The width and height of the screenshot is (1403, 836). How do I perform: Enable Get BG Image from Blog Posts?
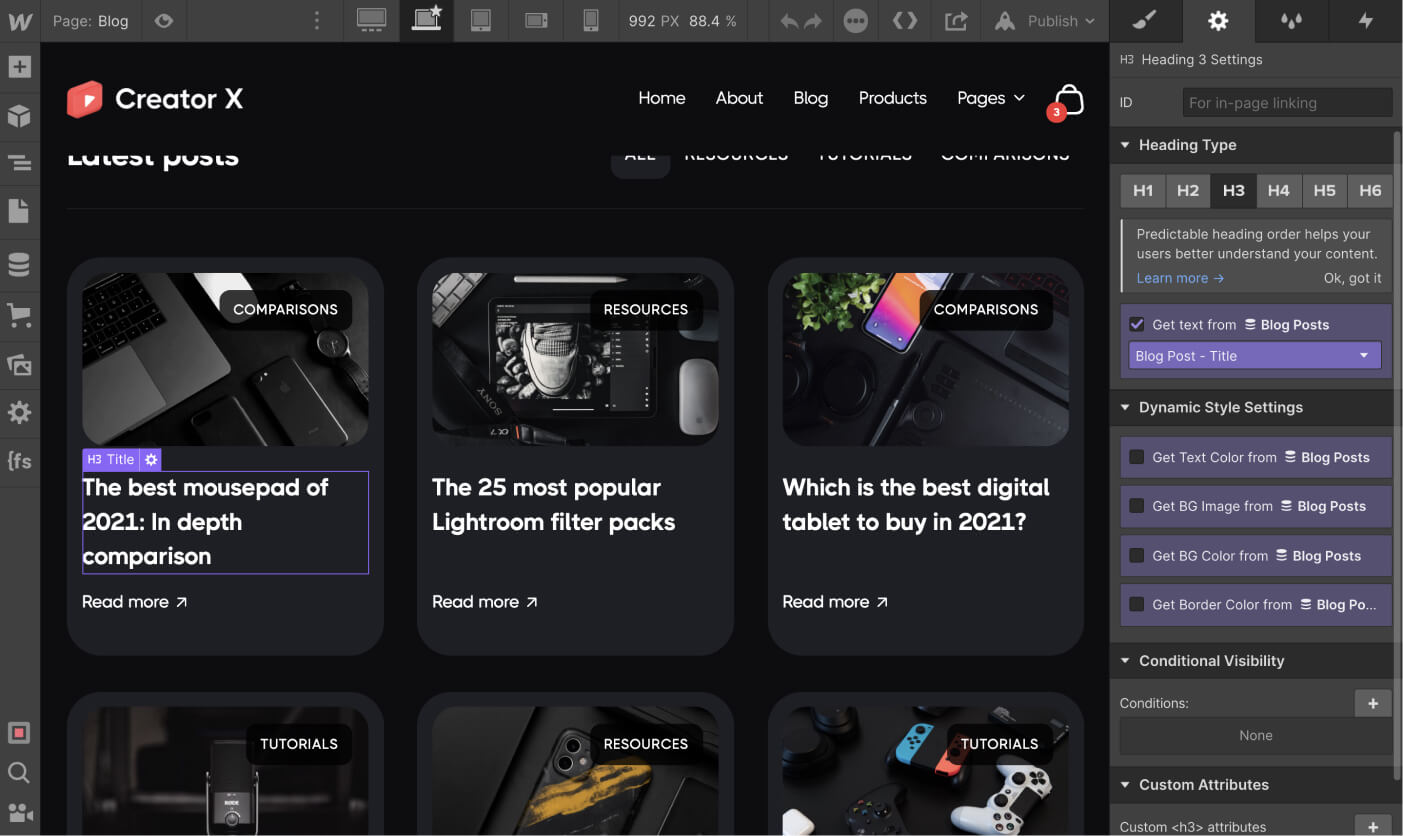1136,506
